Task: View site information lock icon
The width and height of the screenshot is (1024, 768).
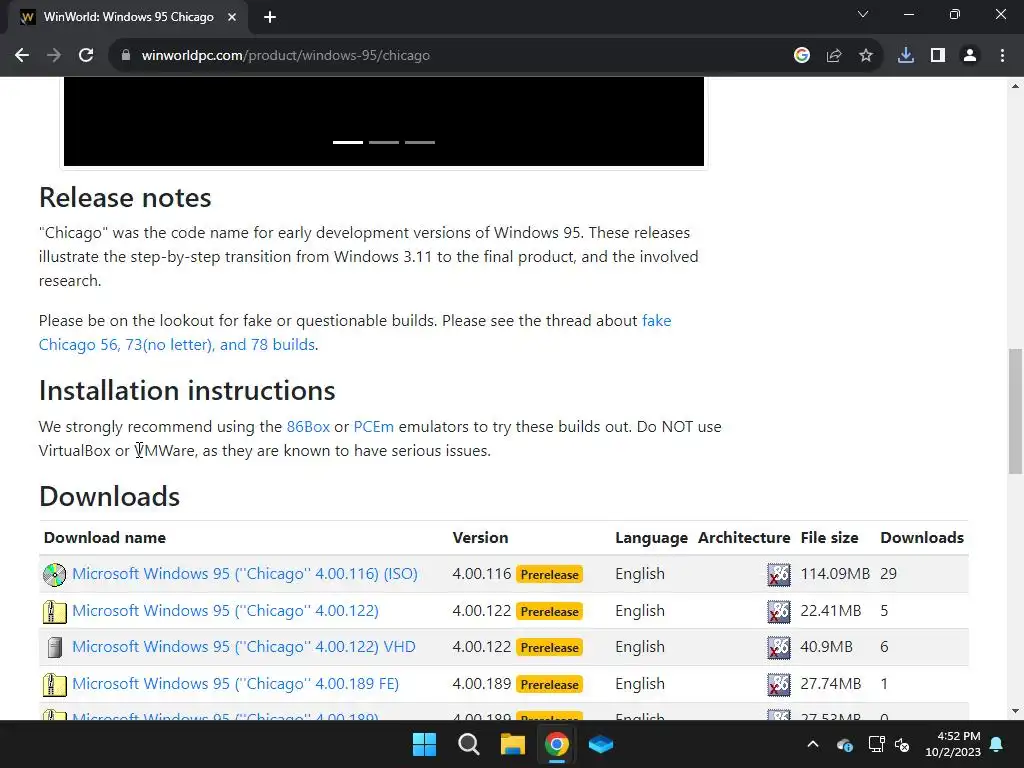Action: [x=126, y=56]
